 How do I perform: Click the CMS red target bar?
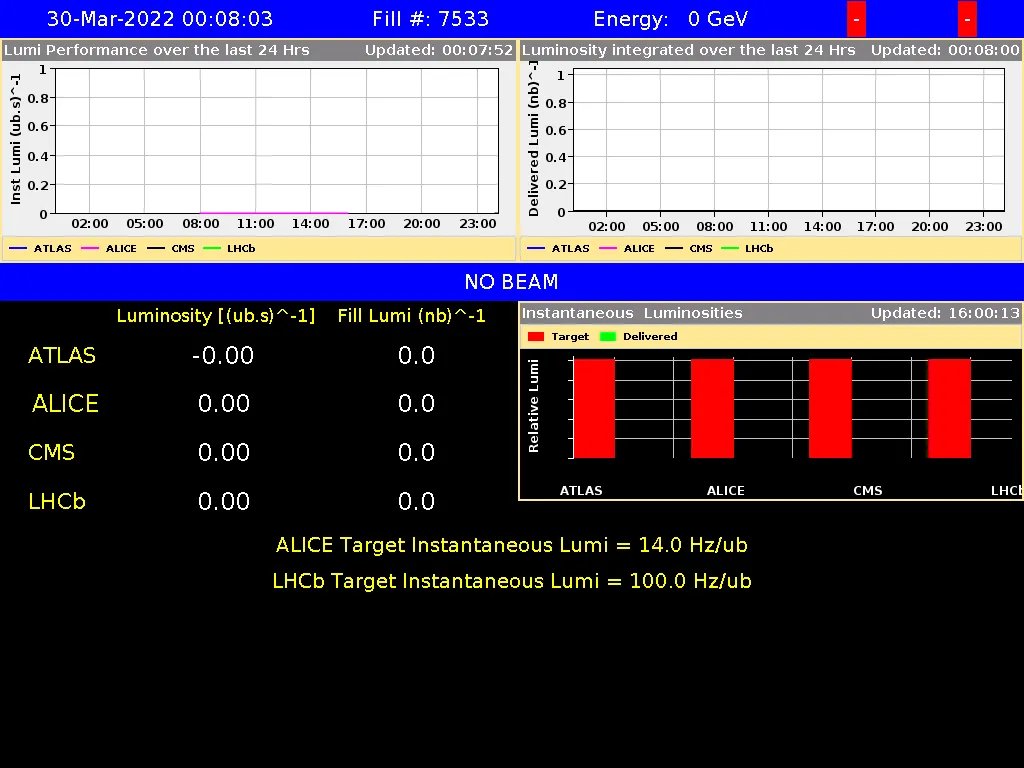coord(830,408)
